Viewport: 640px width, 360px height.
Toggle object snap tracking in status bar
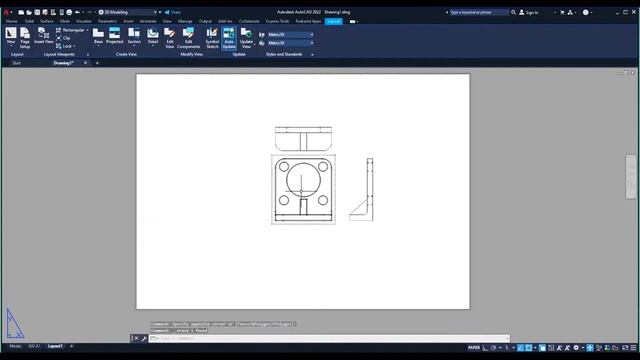(x=520, y=348)
